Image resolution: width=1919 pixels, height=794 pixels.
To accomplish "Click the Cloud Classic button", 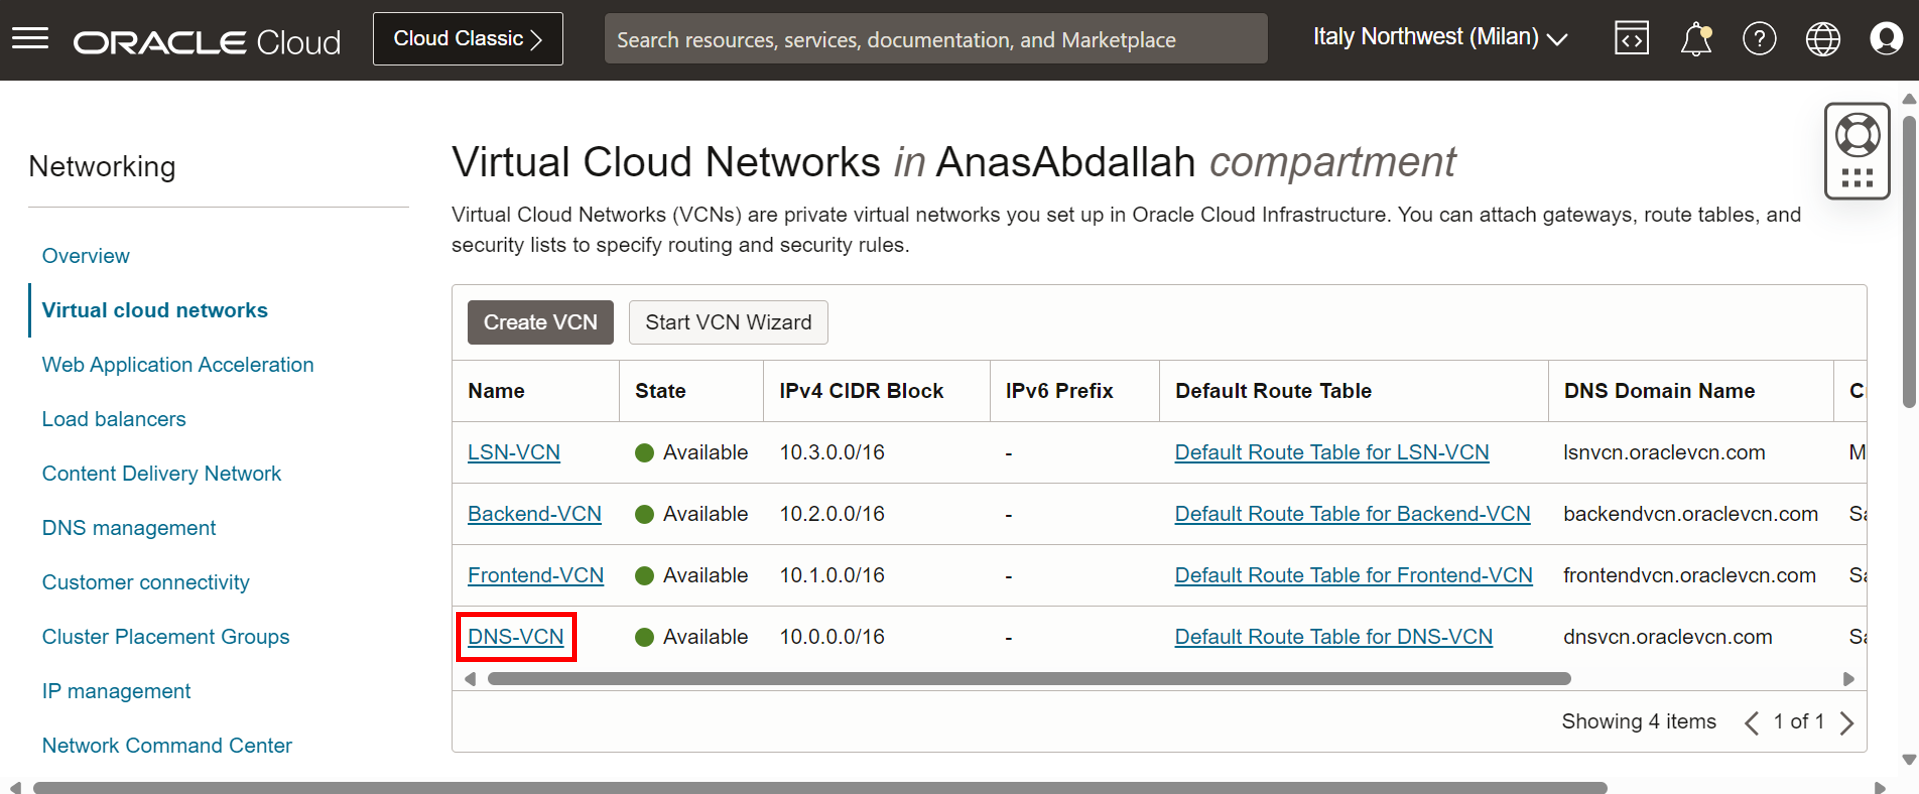I will pyautogui.click(x=468, y=39).
